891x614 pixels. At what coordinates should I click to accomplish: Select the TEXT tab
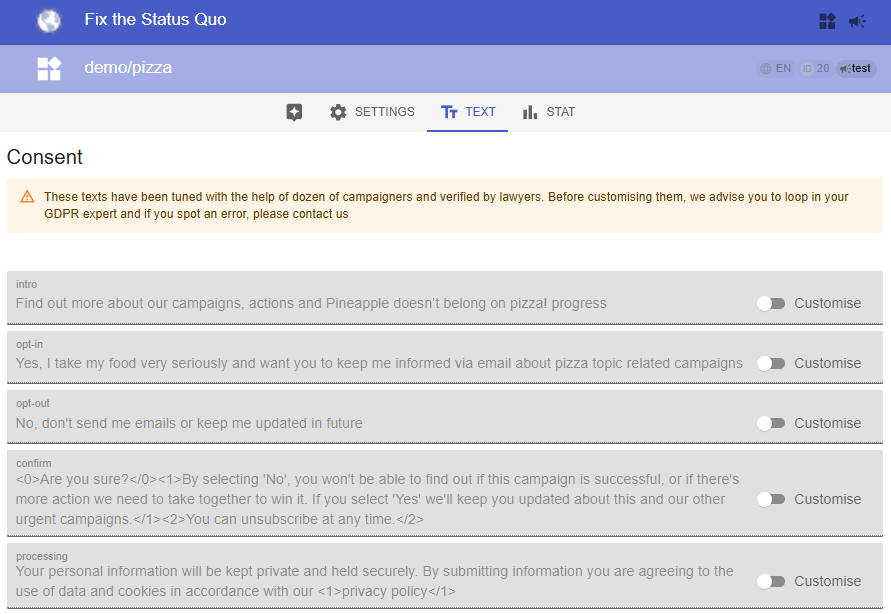[x=468, y=112]
